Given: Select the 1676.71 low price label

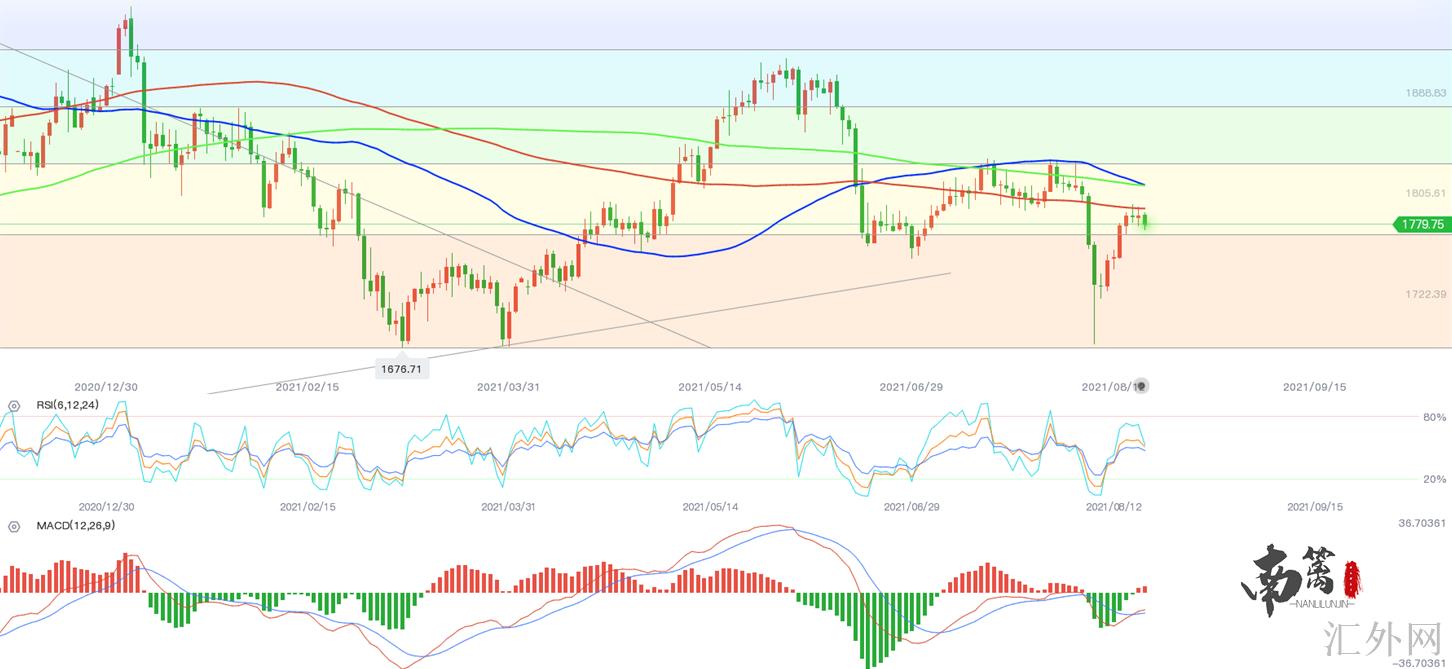Looking at the screenshot, I should pos(402,369).
